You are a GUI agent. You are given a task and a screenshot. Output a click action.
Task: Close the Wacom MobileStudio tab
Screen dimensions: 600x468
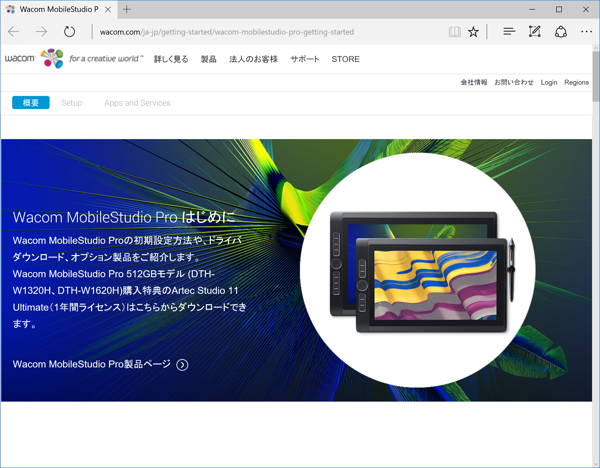click(x=108, y=10)
